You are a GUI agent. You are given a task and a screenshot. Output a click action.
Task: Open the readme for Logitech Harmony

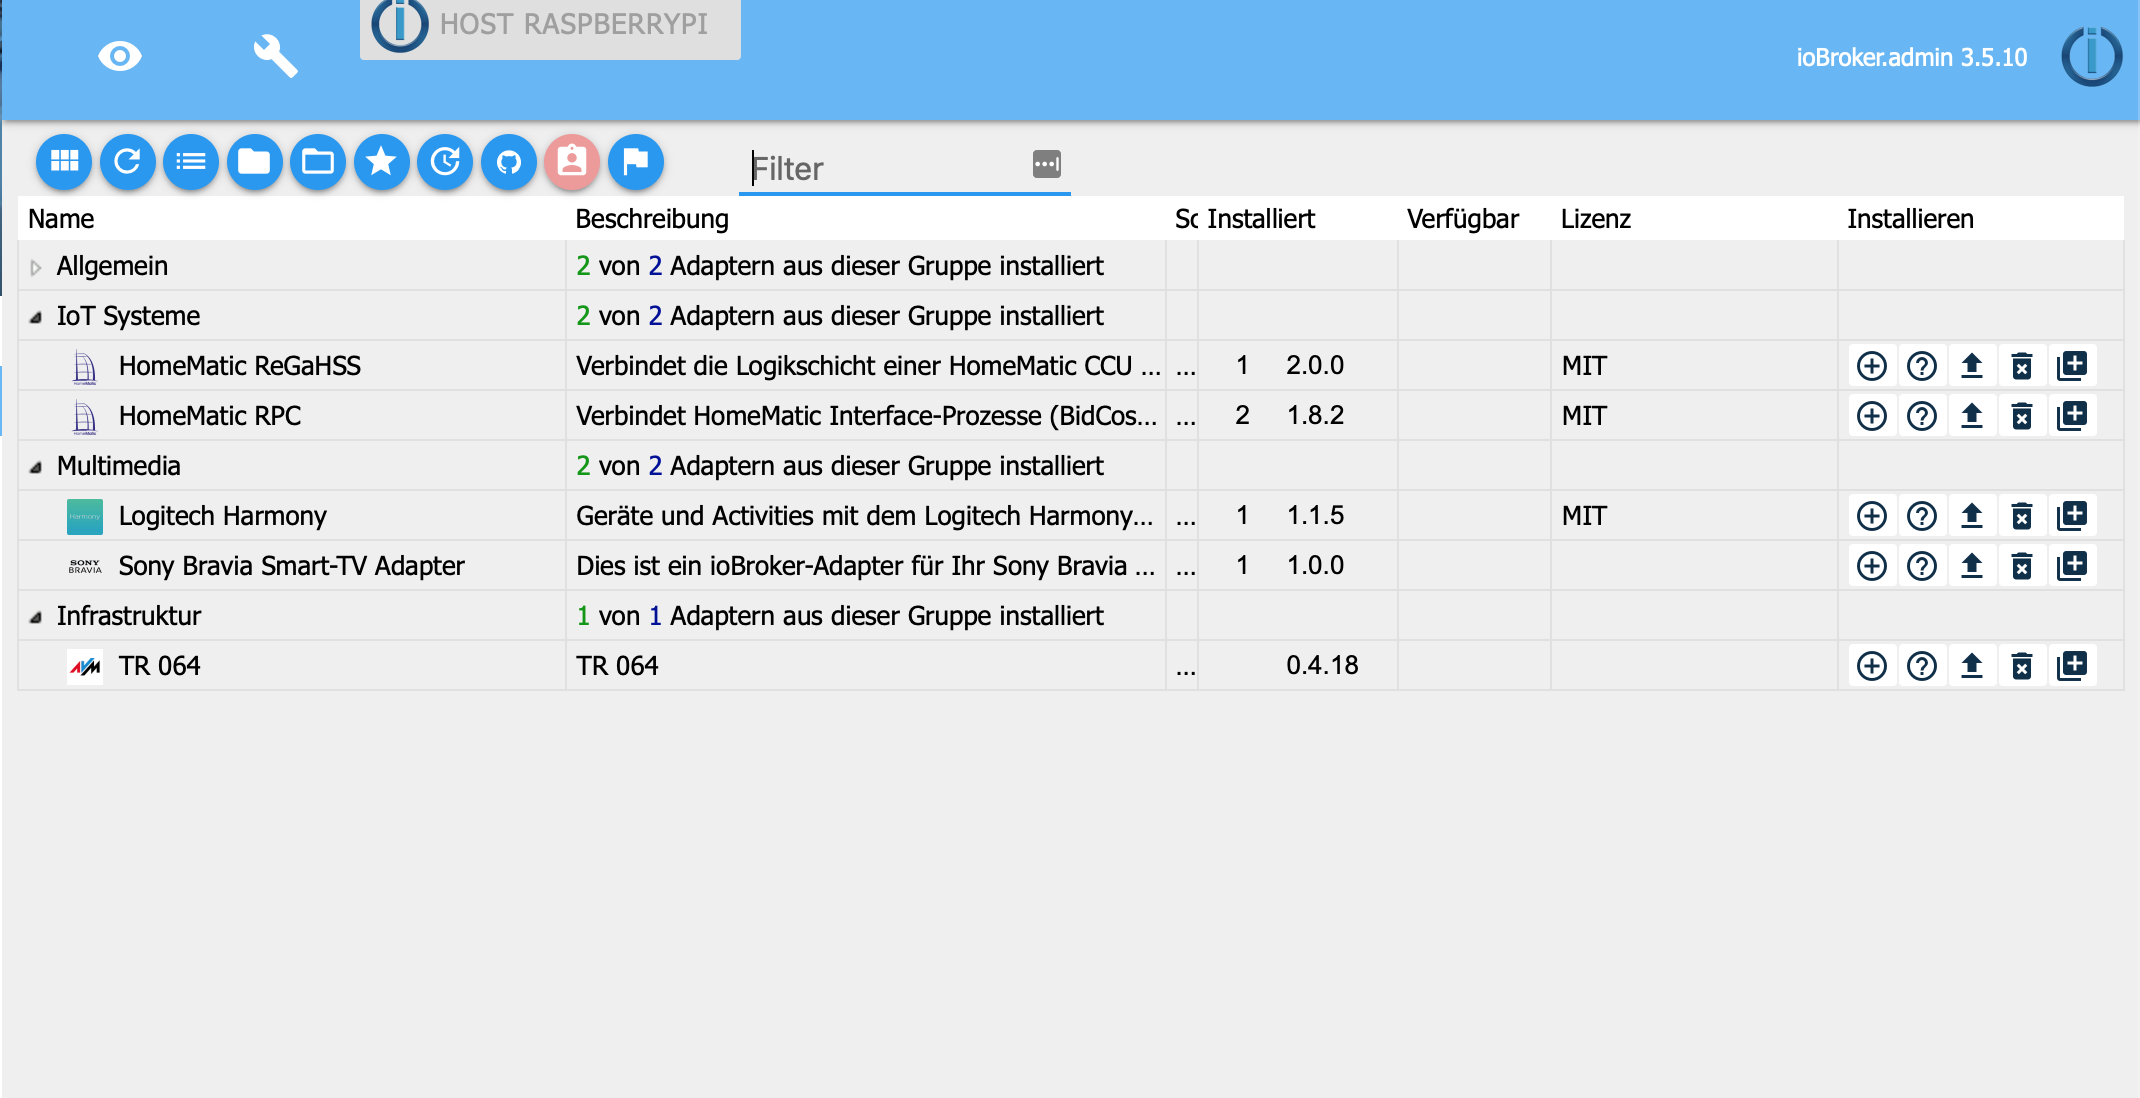point(1922,515)
